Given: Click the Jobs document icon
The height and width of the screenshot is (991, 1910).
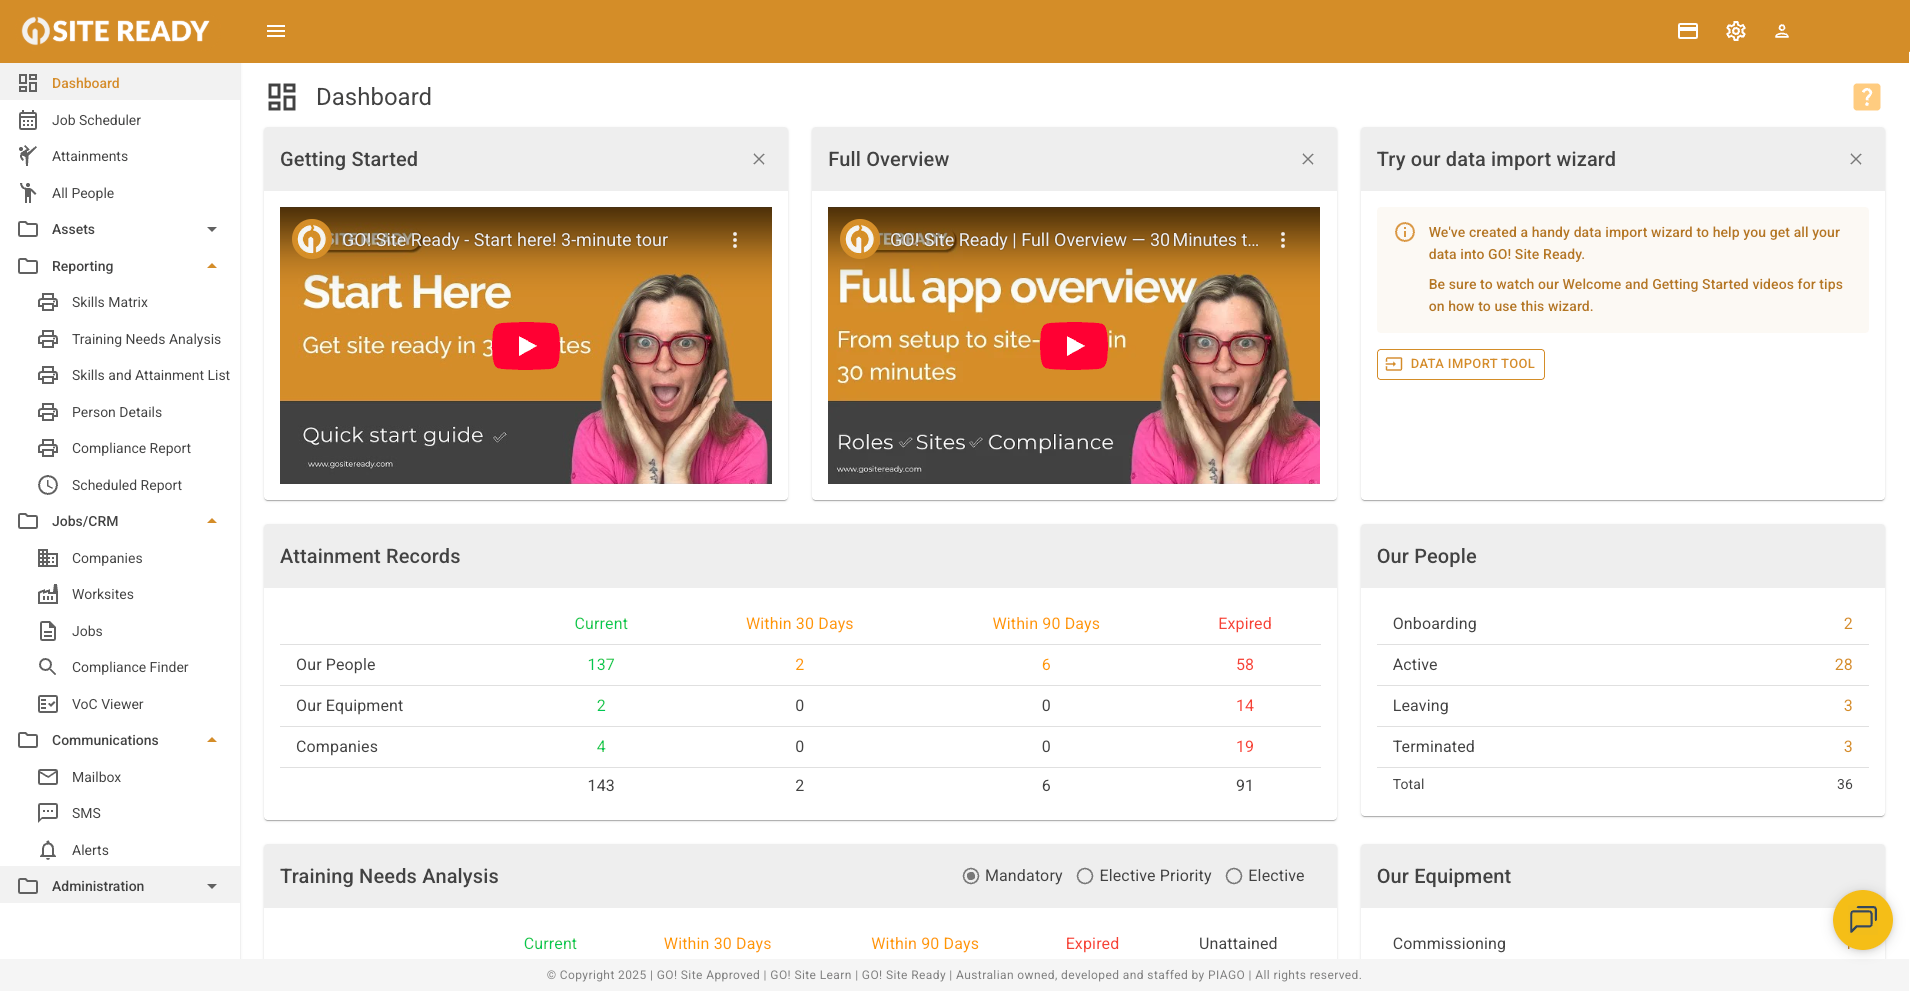Looking at the screenshot, I should coord(48,631).
